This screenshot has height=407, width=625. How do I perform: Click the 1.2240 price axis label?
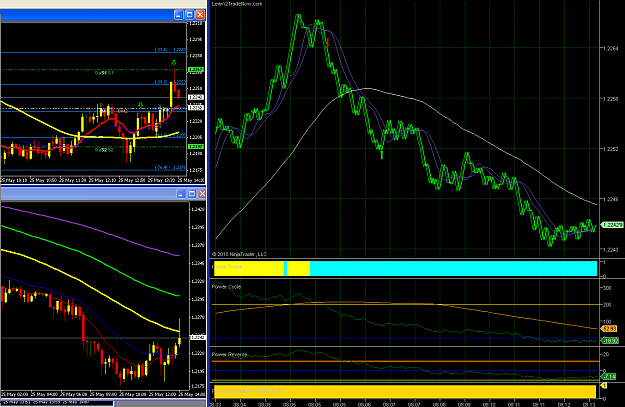(x=610, y=250)
